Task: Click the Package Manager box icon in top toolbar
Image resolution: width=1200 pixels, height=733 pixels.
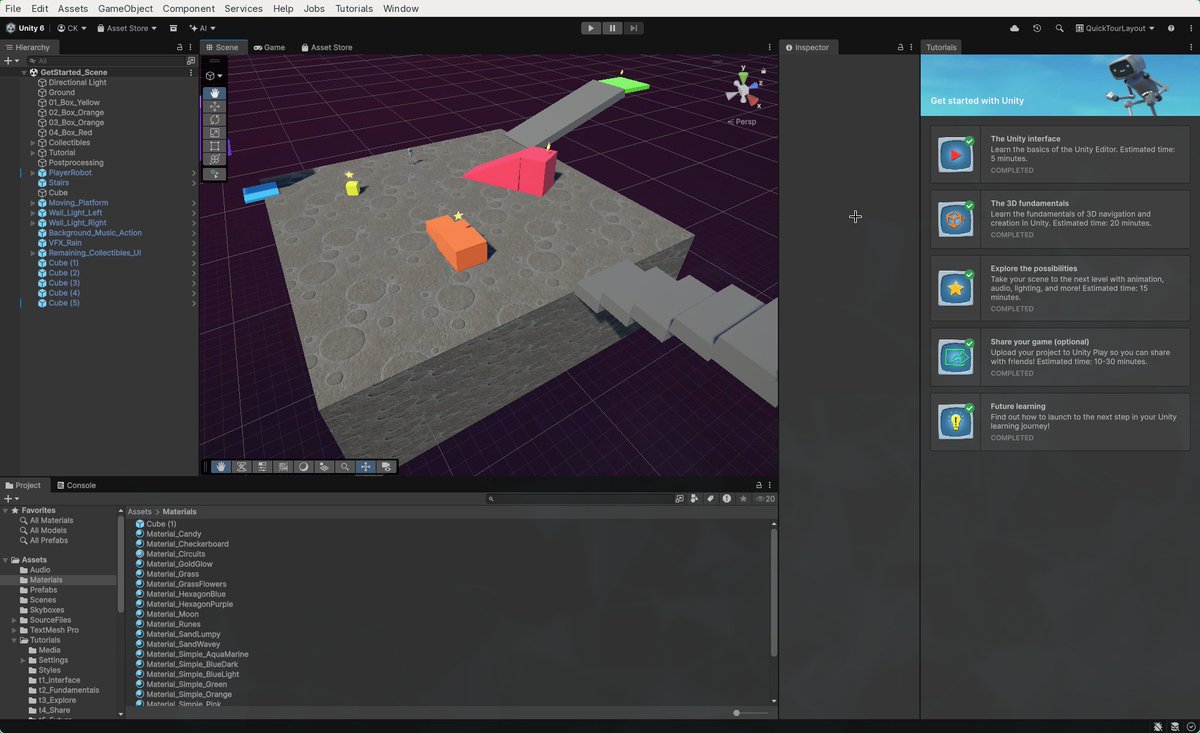Action: coord(173,28)
